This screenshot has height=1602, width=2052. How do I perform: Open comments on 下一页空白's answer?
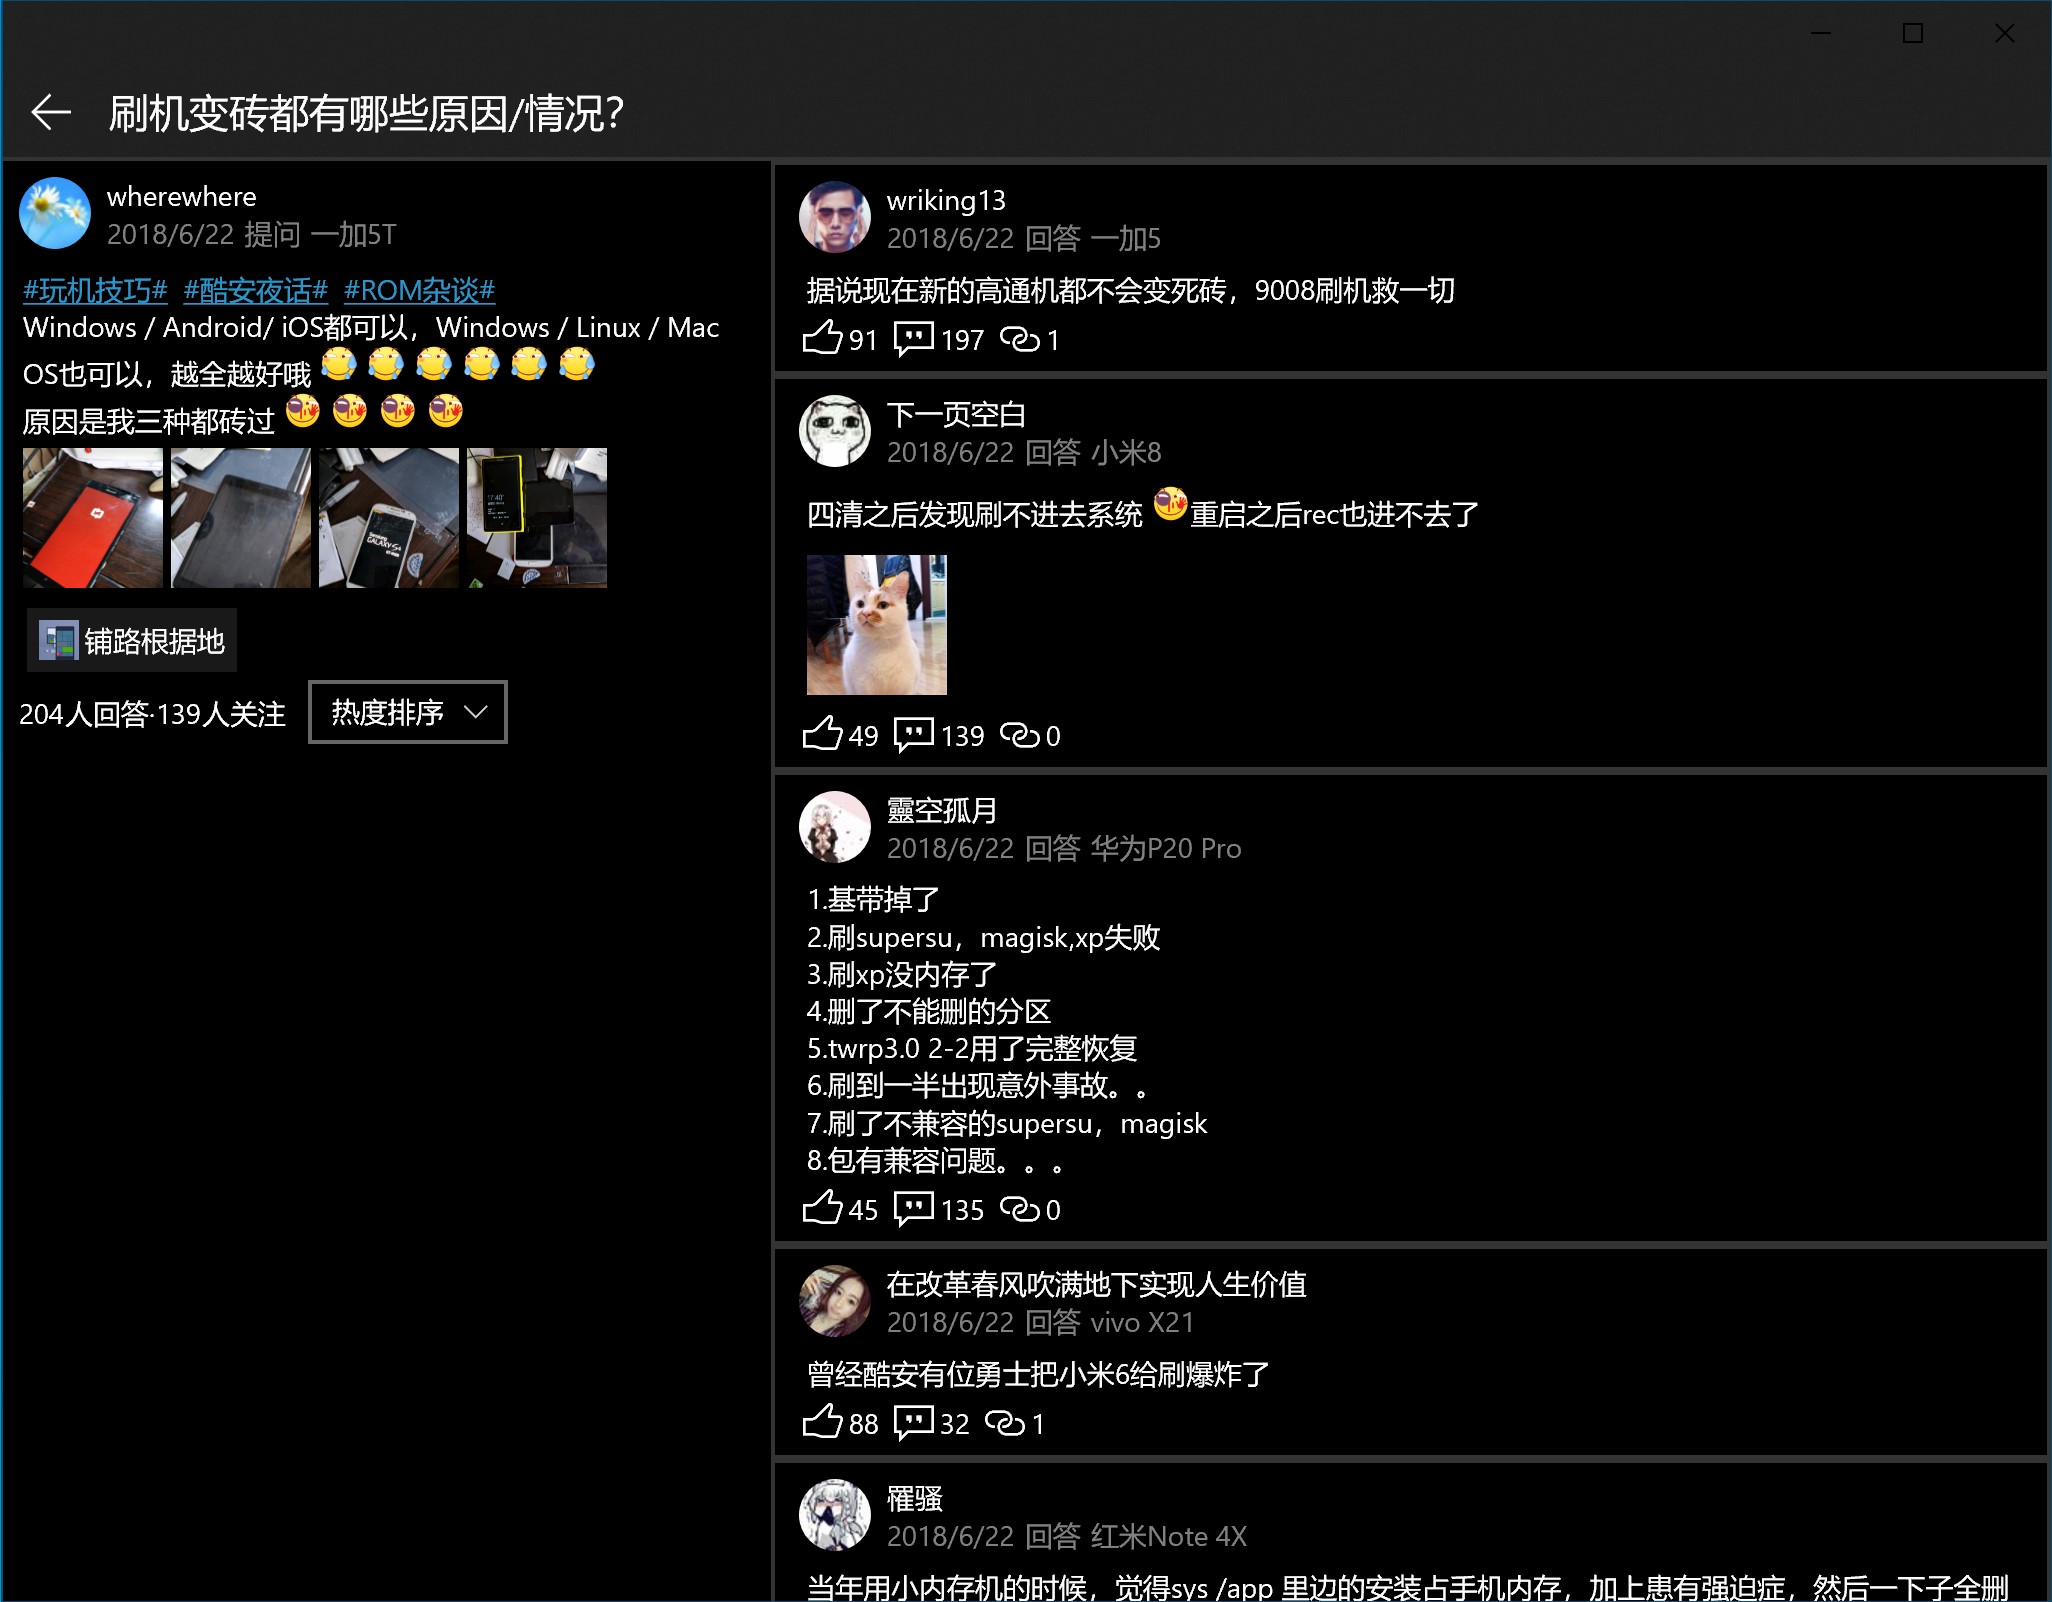[x=913, y=734]
